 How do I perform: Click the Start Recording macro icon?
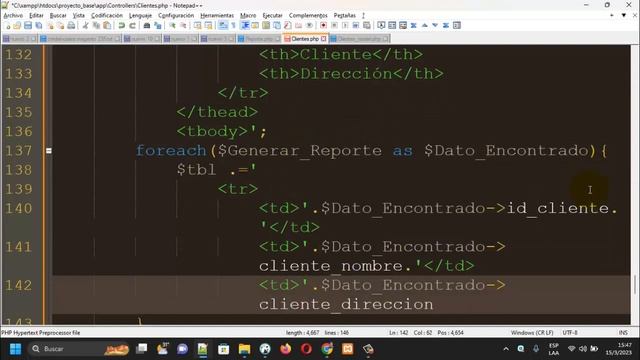point(323,25)
